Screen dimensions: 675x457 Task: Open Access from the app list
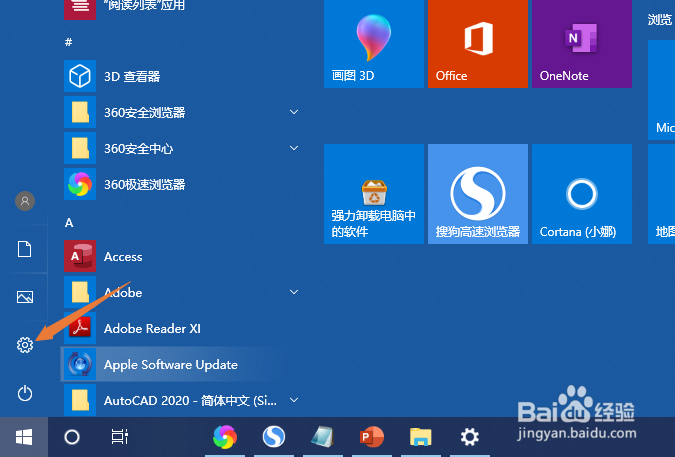coord(181,256)
